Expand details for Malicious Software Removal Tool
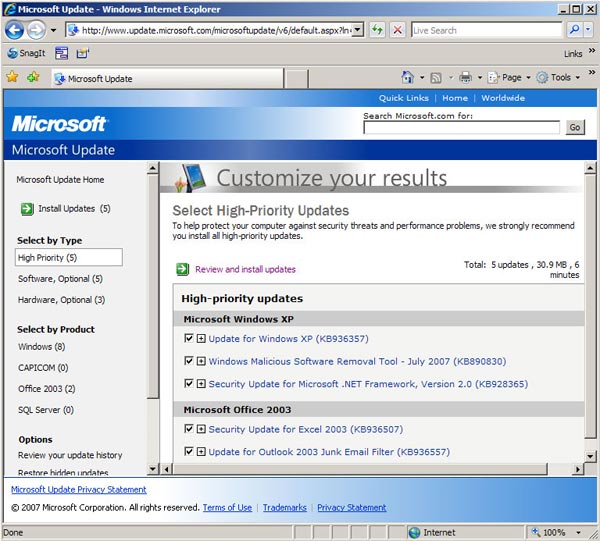 tap(201, 361)
